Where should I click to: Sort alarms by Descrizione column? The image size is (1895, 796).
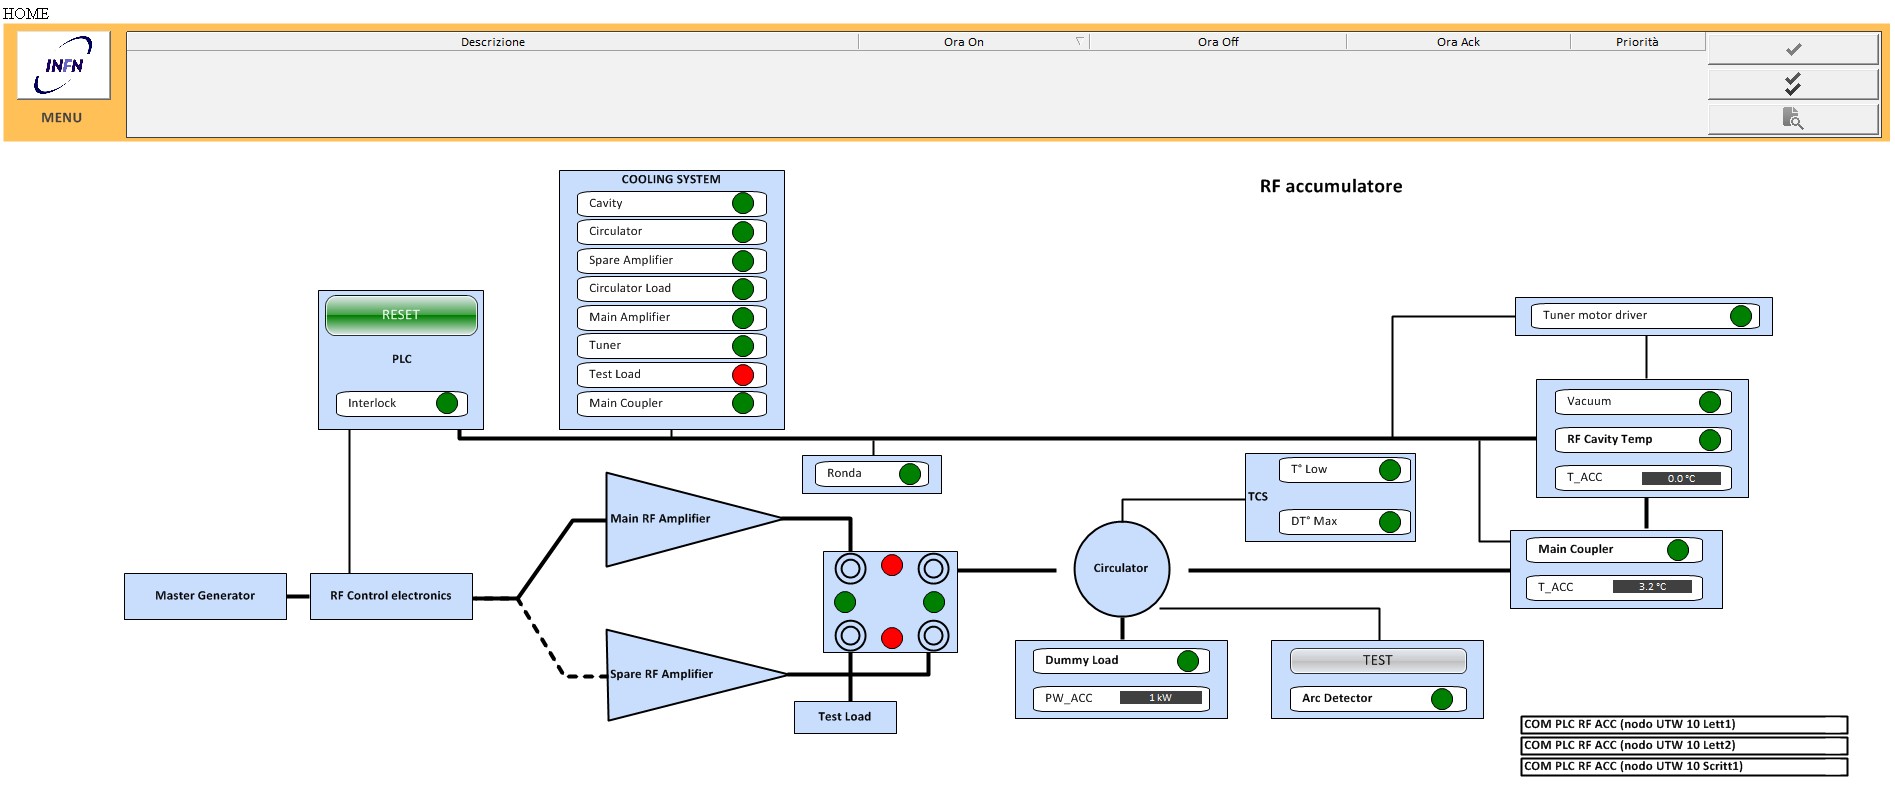[x=492, y=42]
